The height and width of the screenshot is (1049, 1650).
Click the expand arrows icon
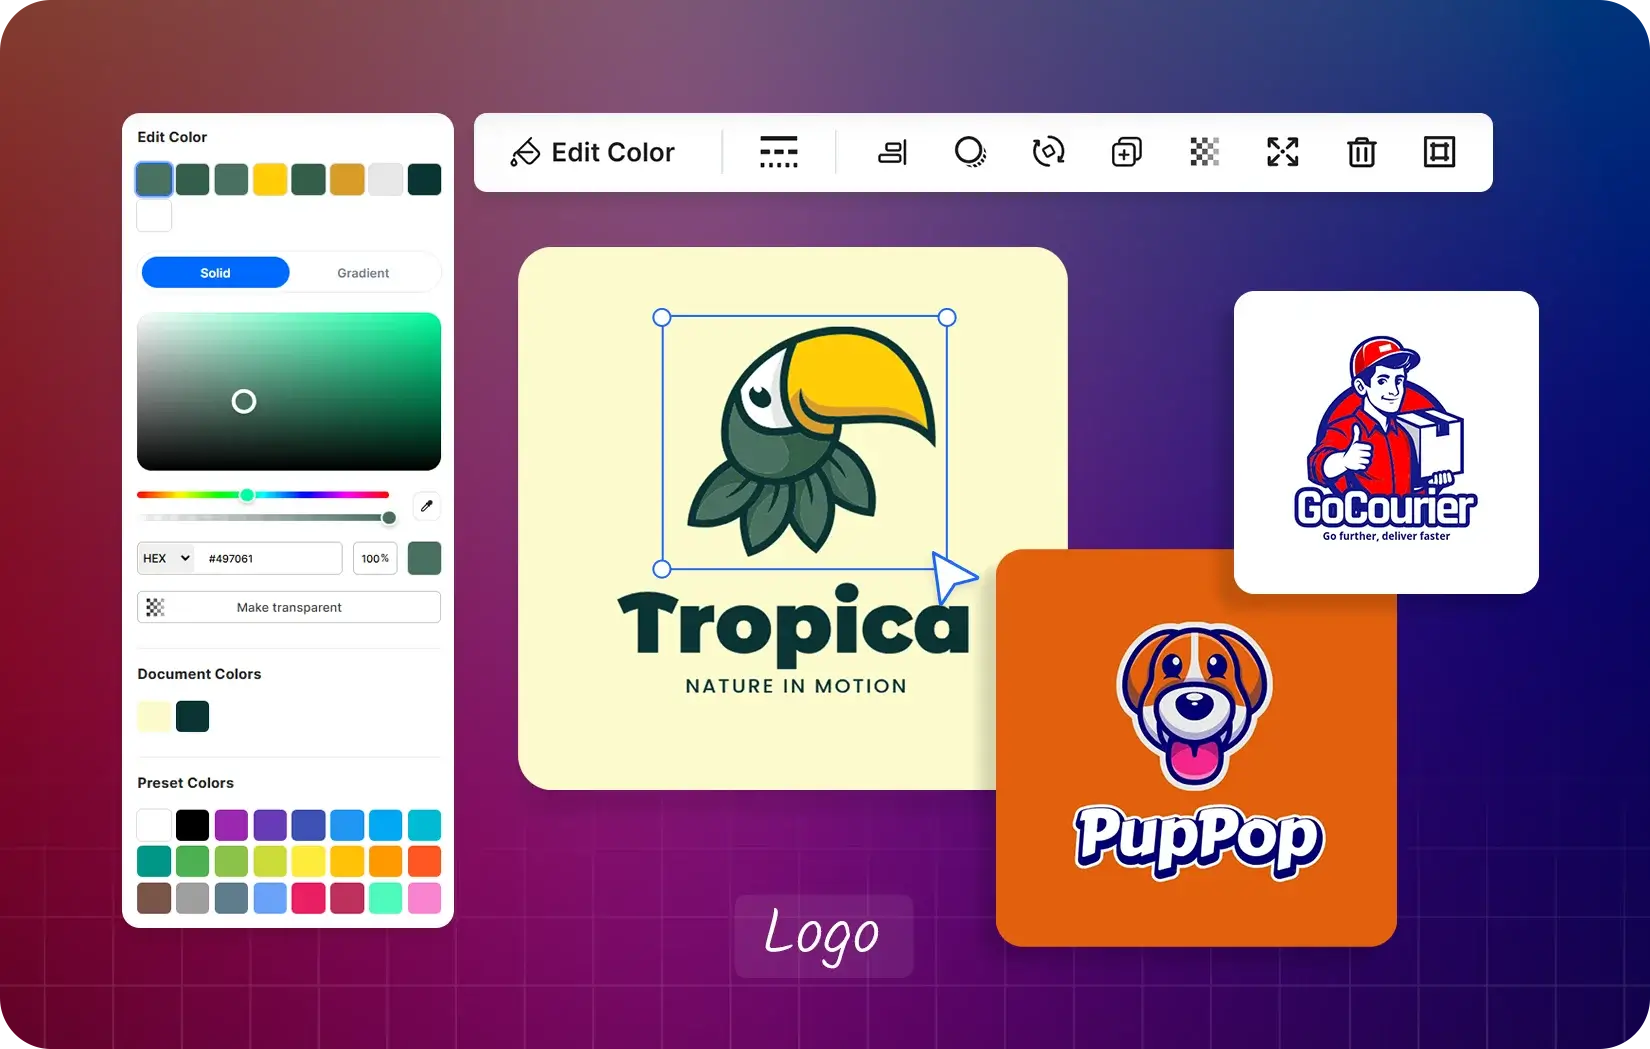tap(1282, 152)
